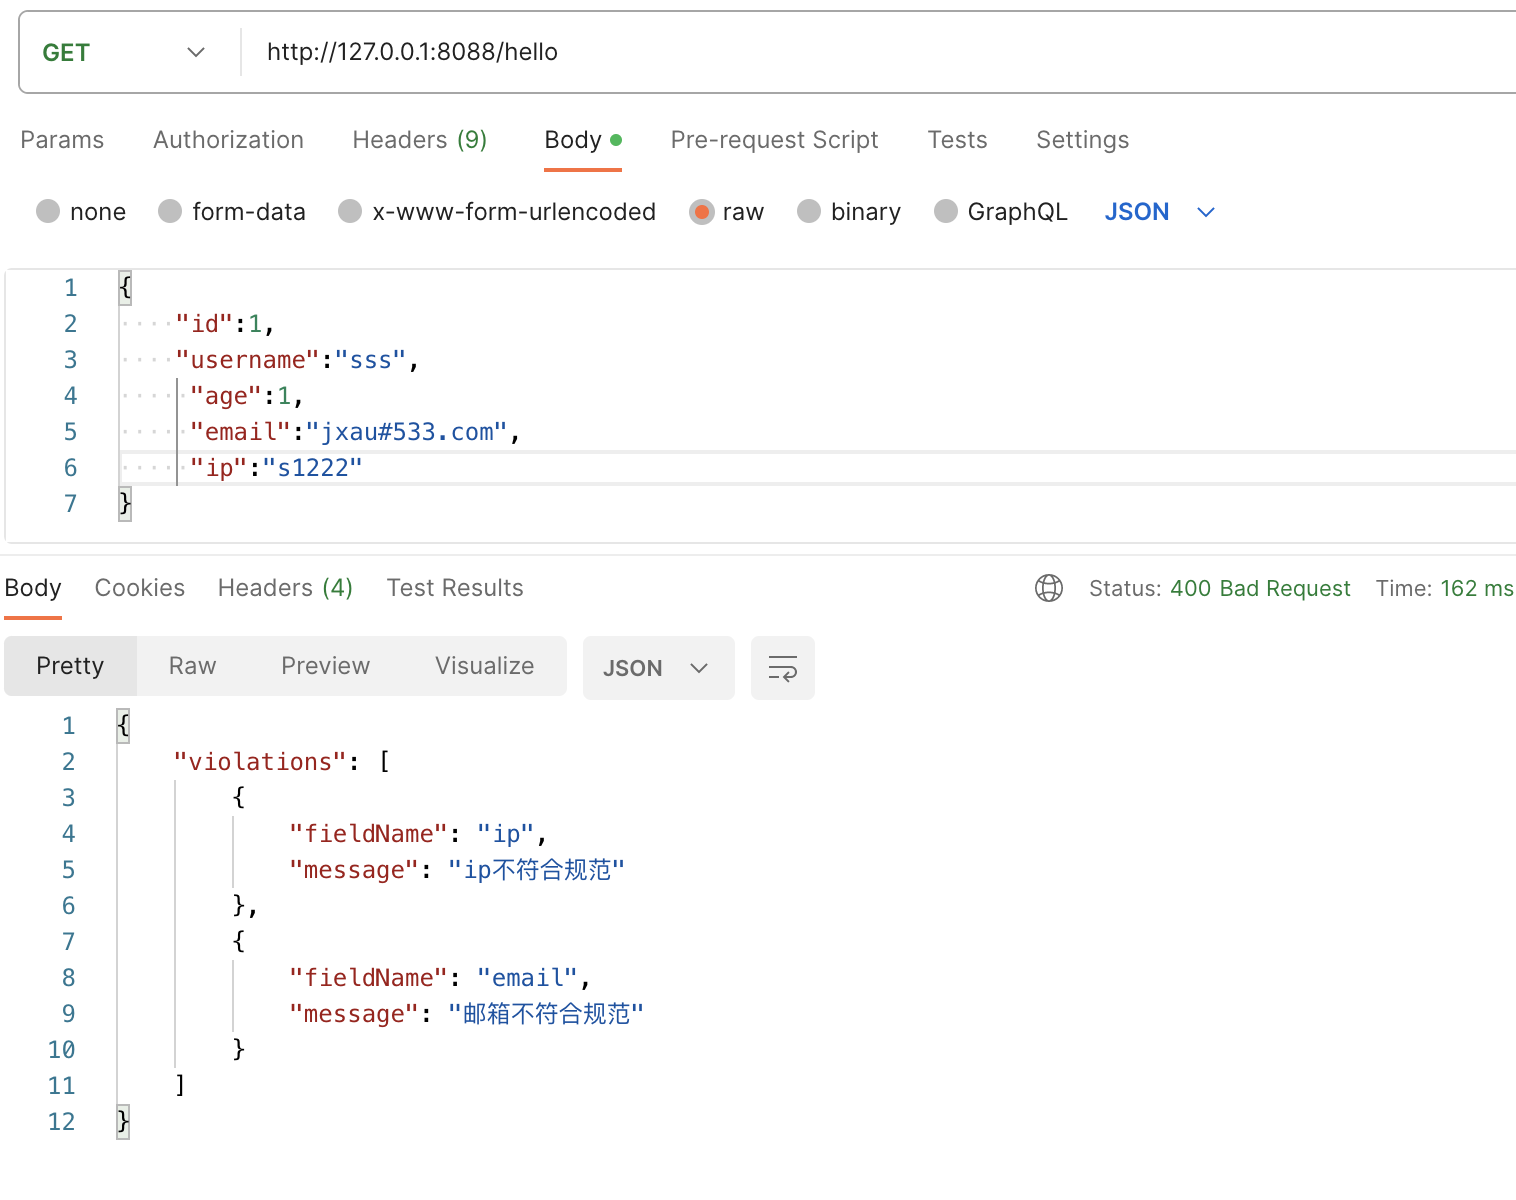Show the response Cookies tab
This screenshot has height=1200, width=1516.
point(140,588)
